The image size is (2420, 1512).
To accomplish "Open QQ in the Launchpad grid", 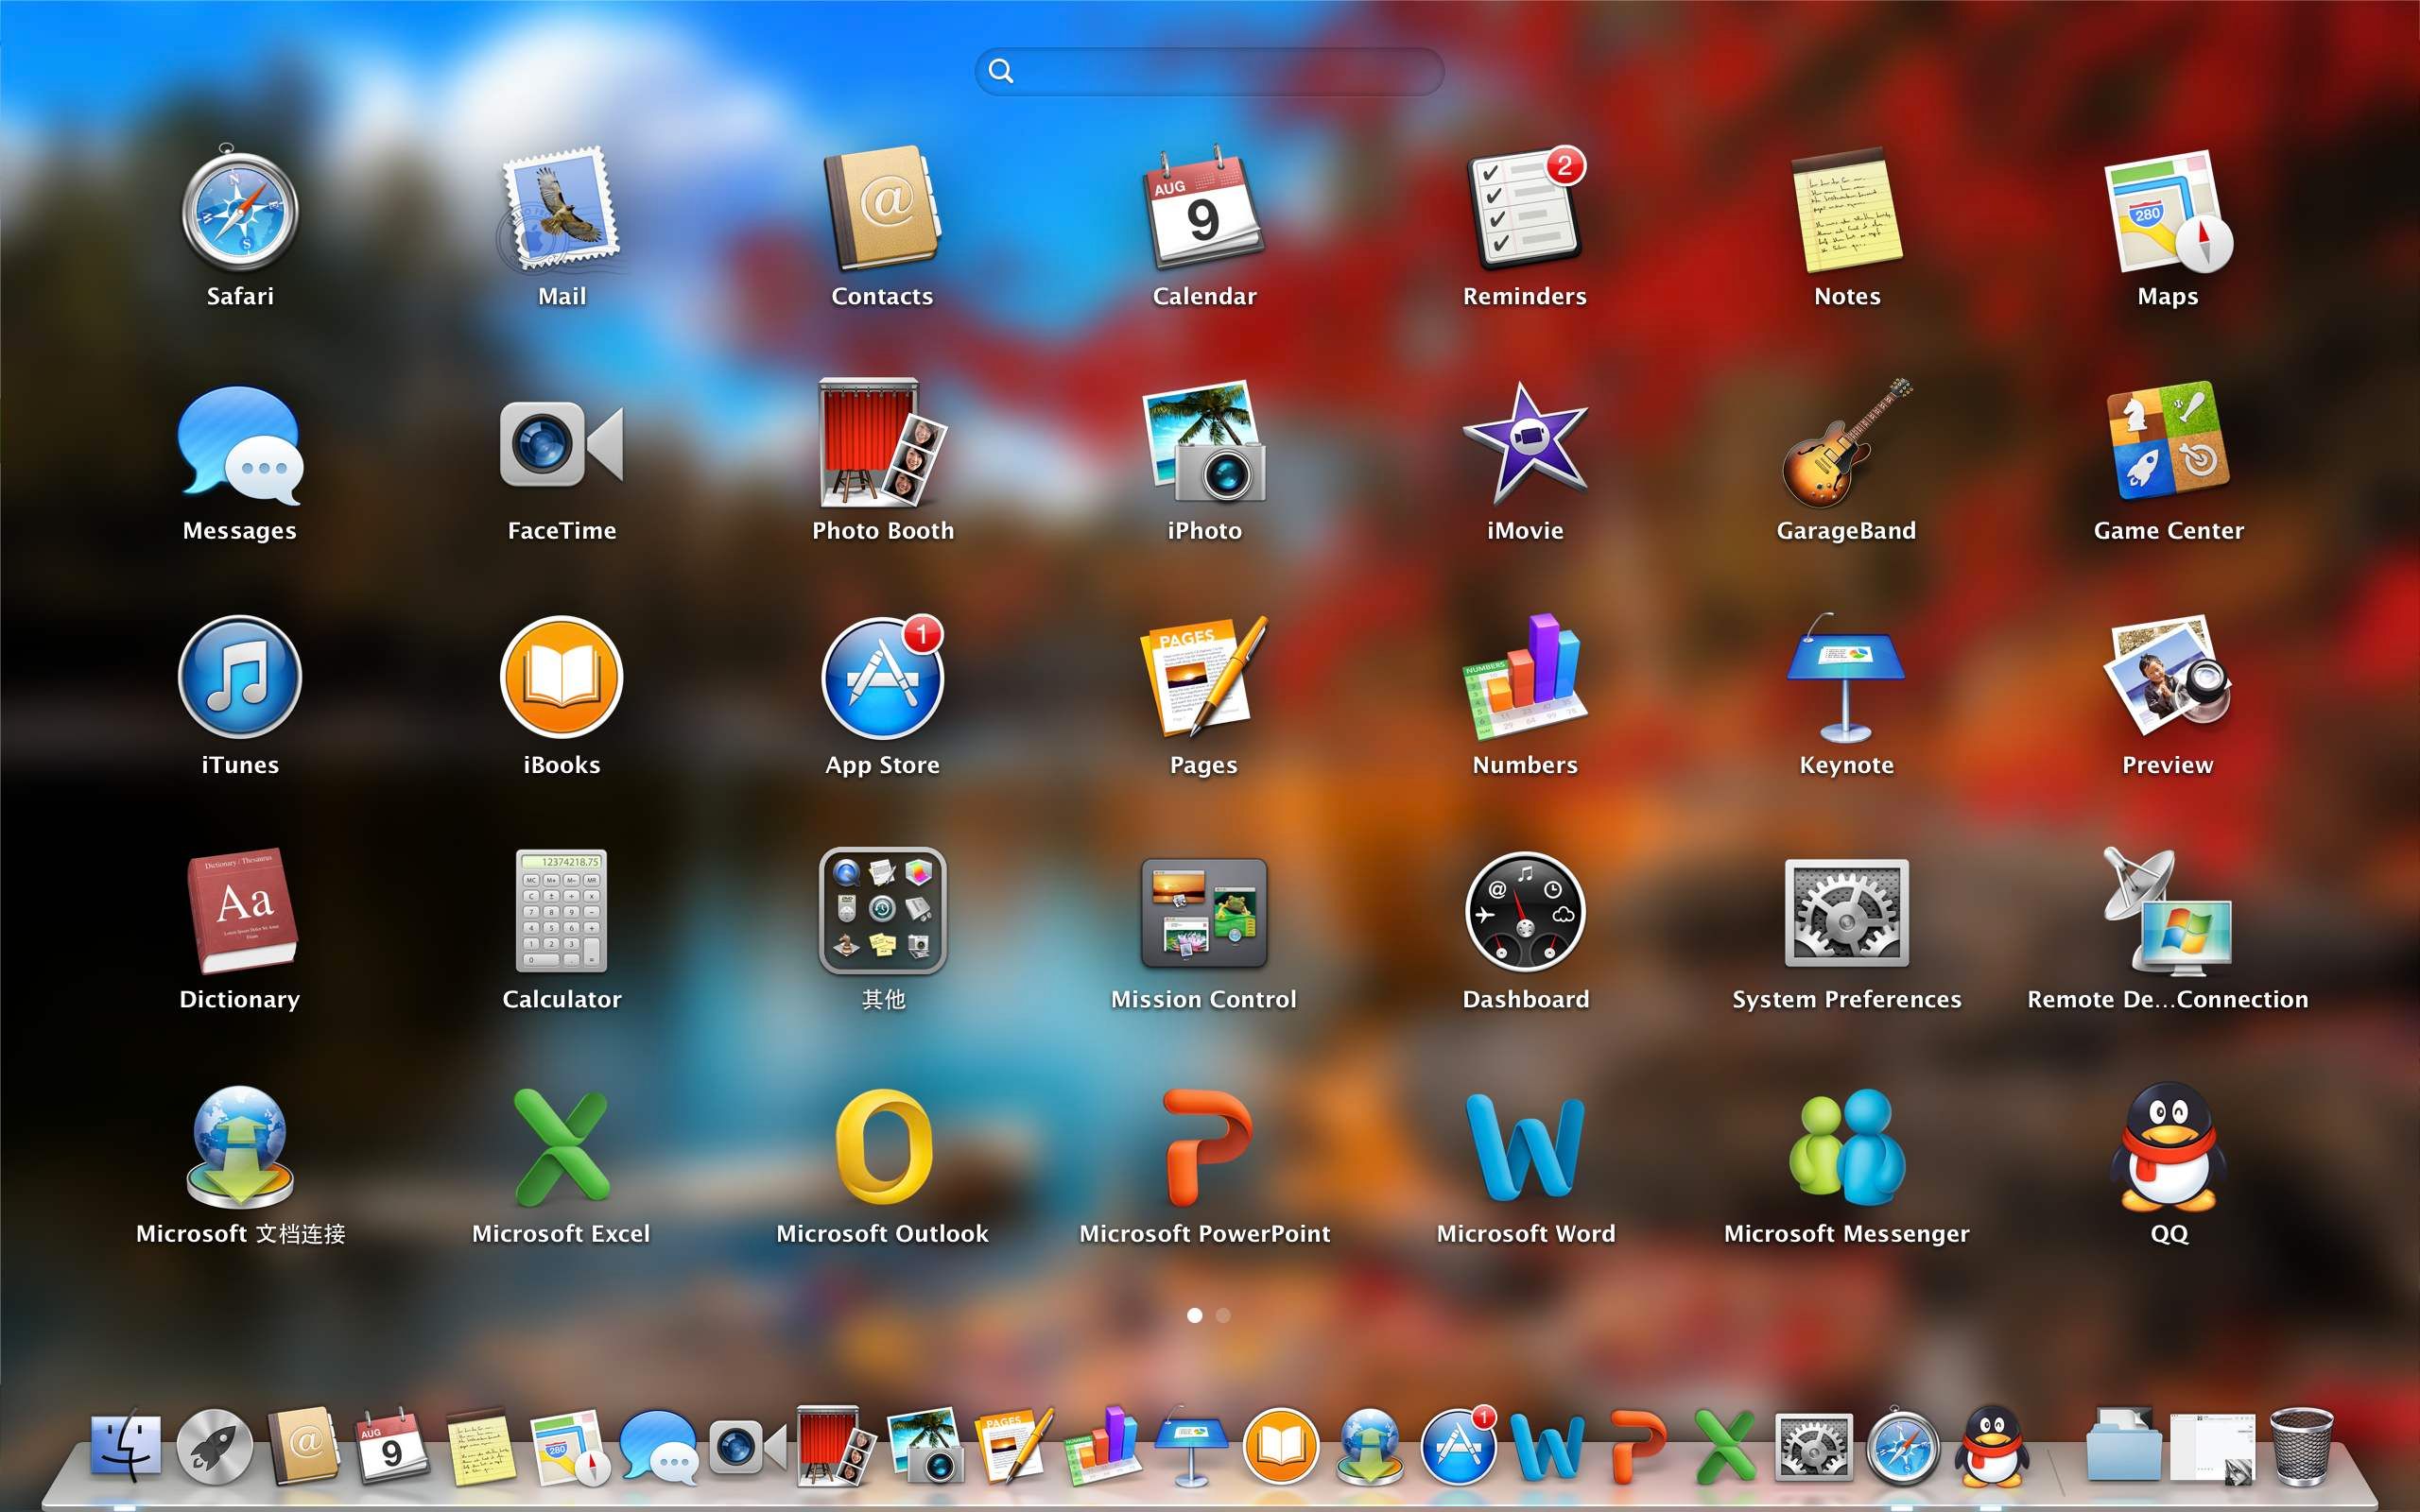I will (2168, 1147).
